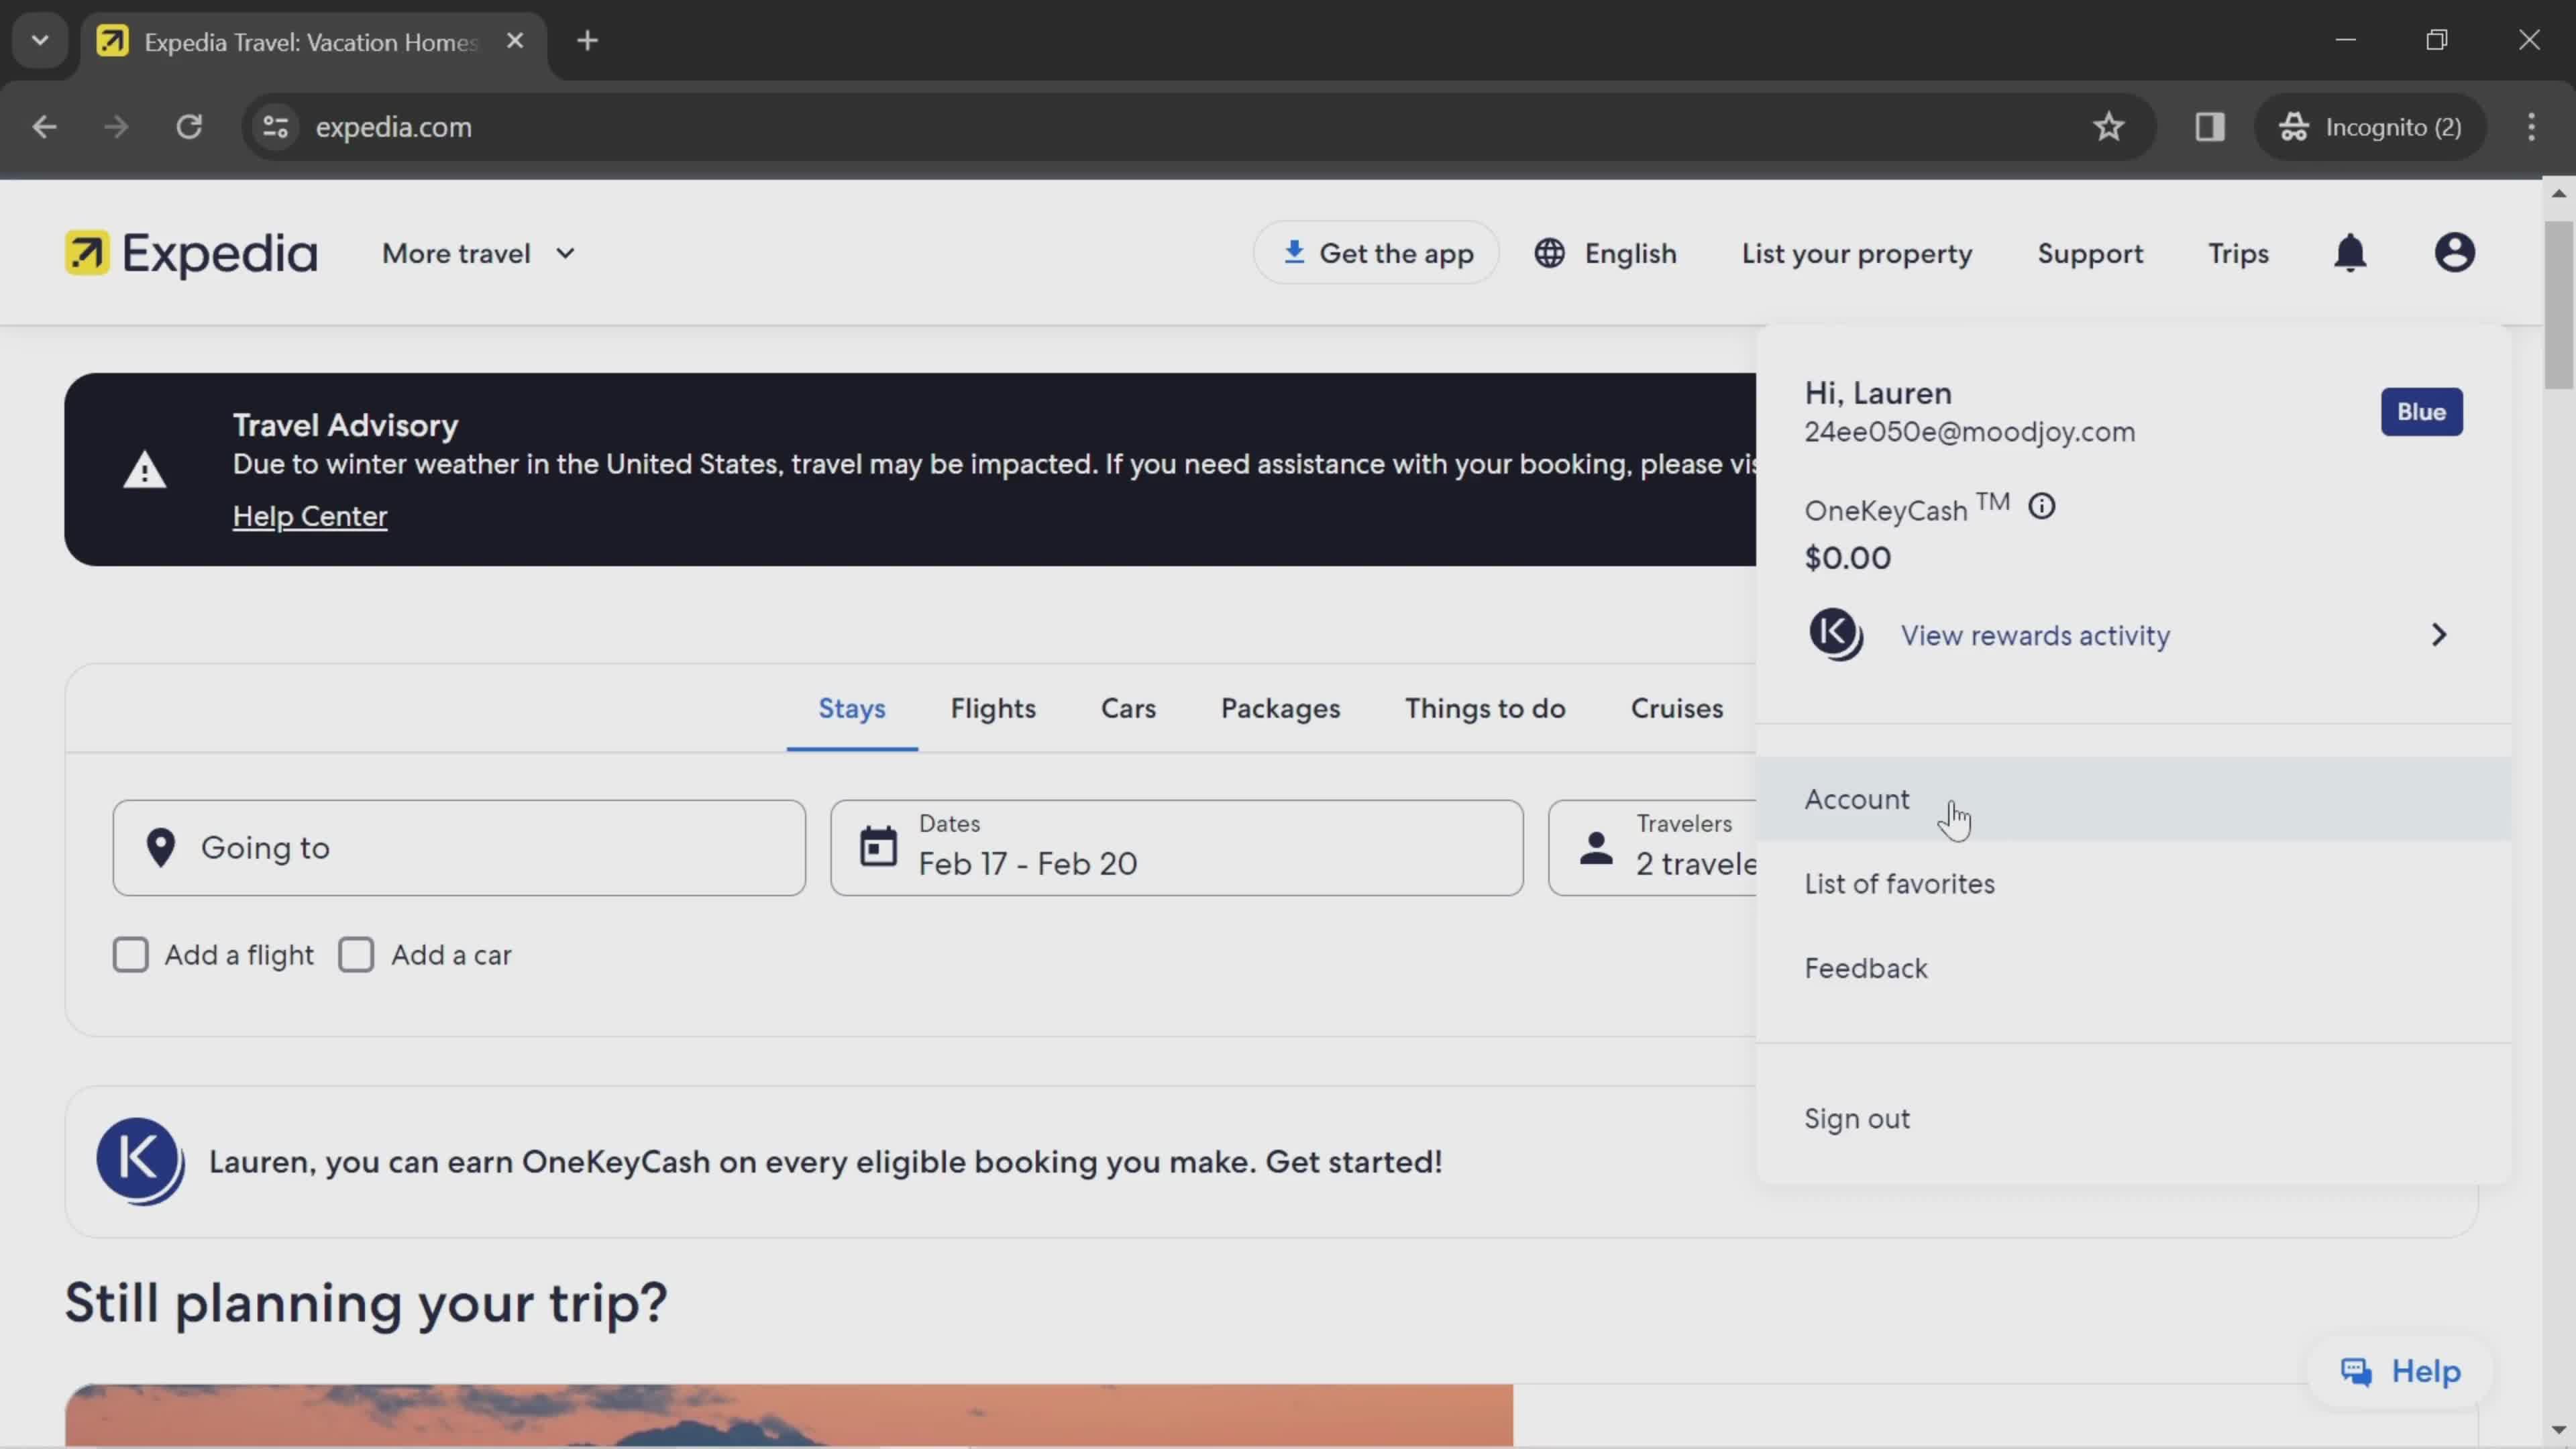Open Support
2576x1449 pixels.
point(2090,254)
